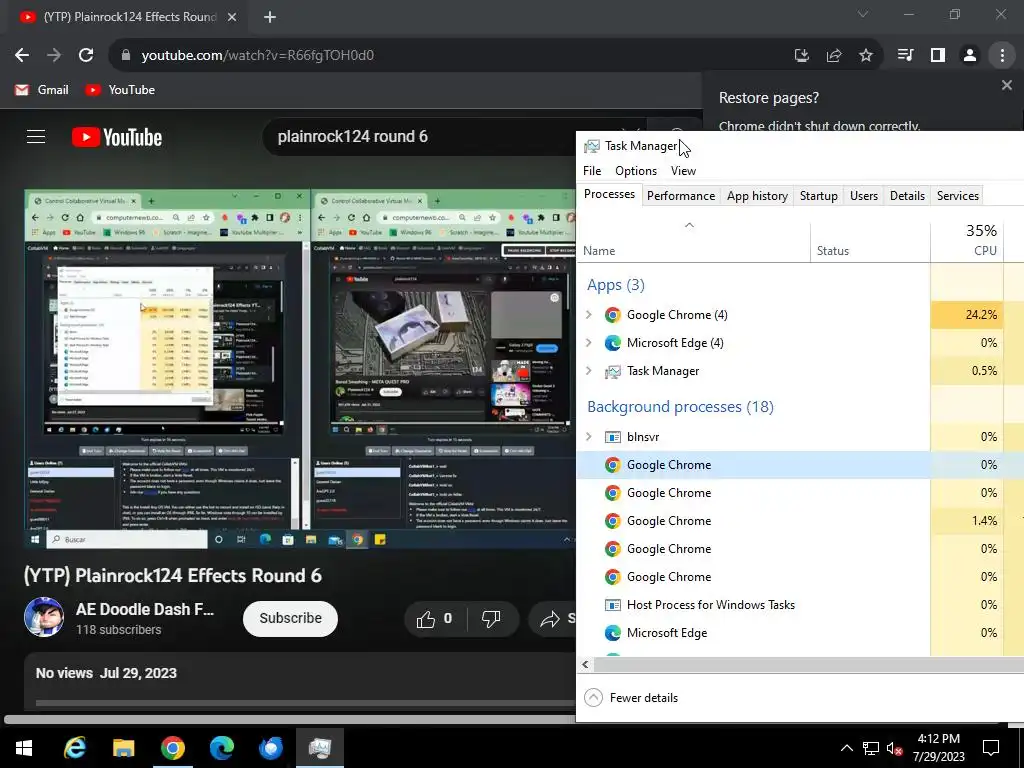
Task: Open Task Manager File menu
Action: 592,171
